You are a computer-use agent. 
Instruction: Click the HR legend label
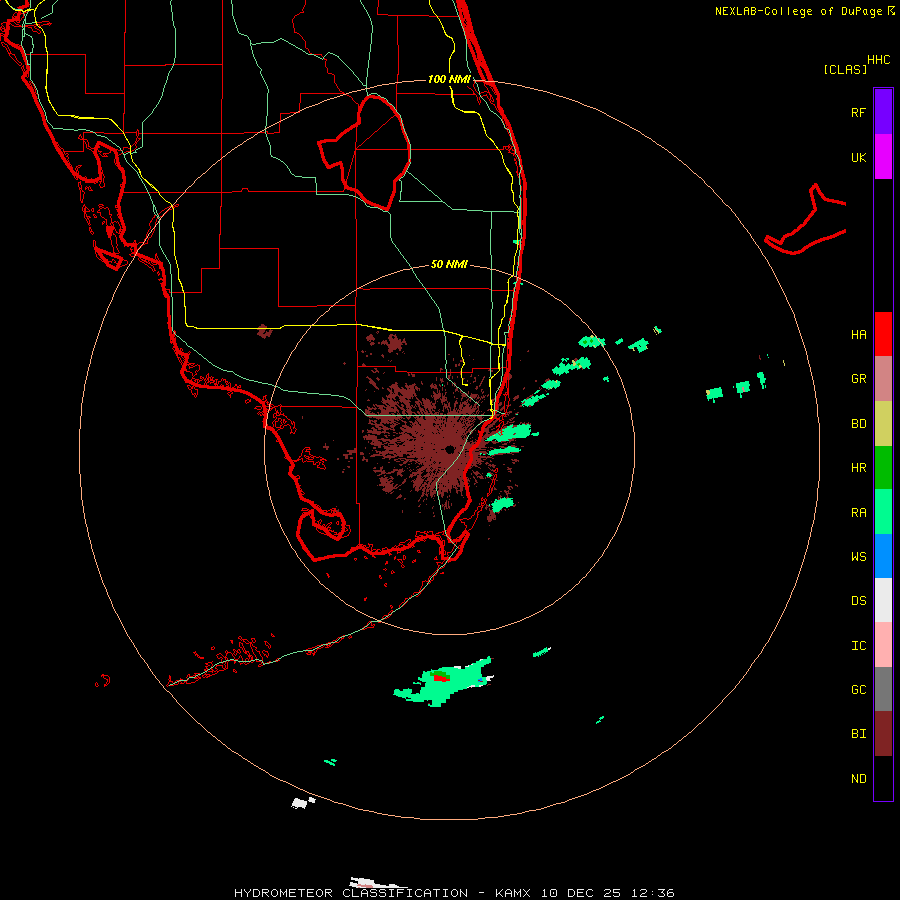(858, 468)
